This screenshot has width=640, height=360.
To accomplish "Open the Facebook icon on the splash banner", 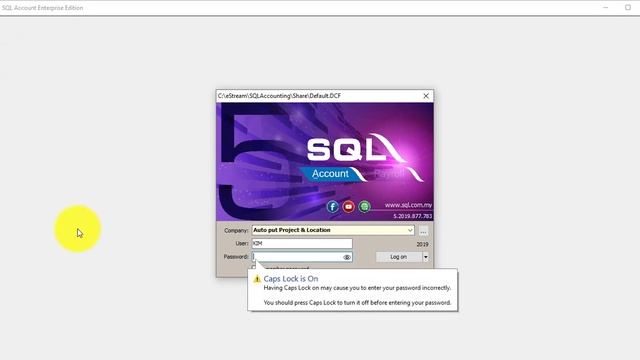I will (333, 207).
